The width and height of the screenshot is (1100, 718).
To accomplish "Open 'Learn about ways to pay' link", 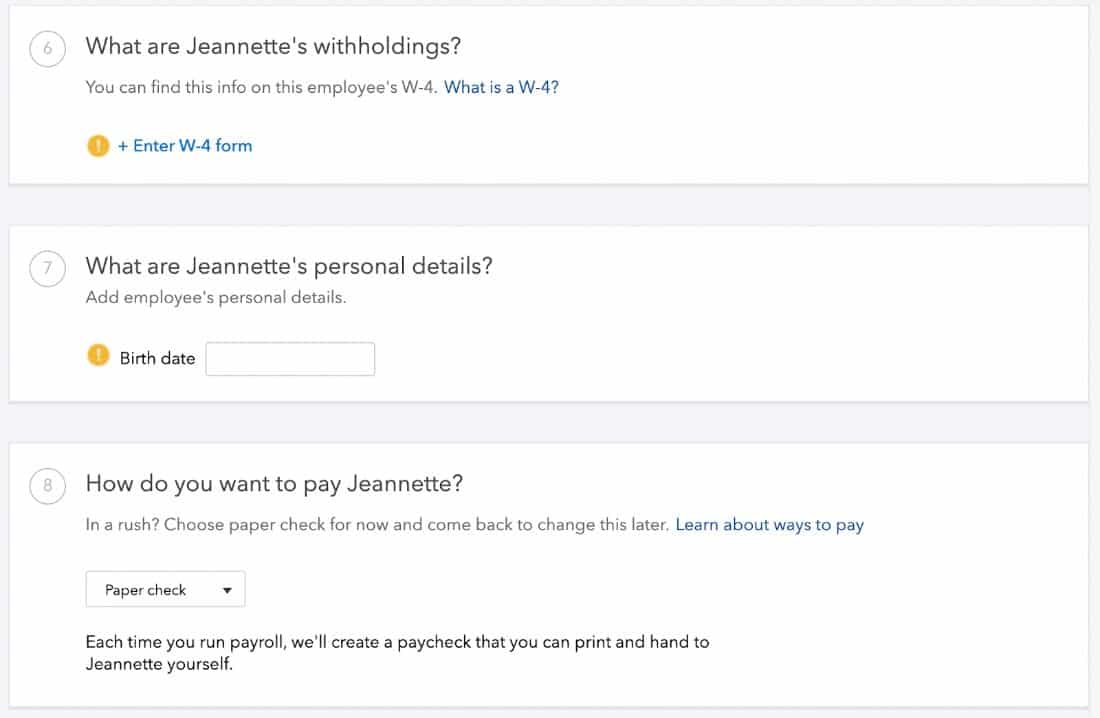I will [770, 525].
